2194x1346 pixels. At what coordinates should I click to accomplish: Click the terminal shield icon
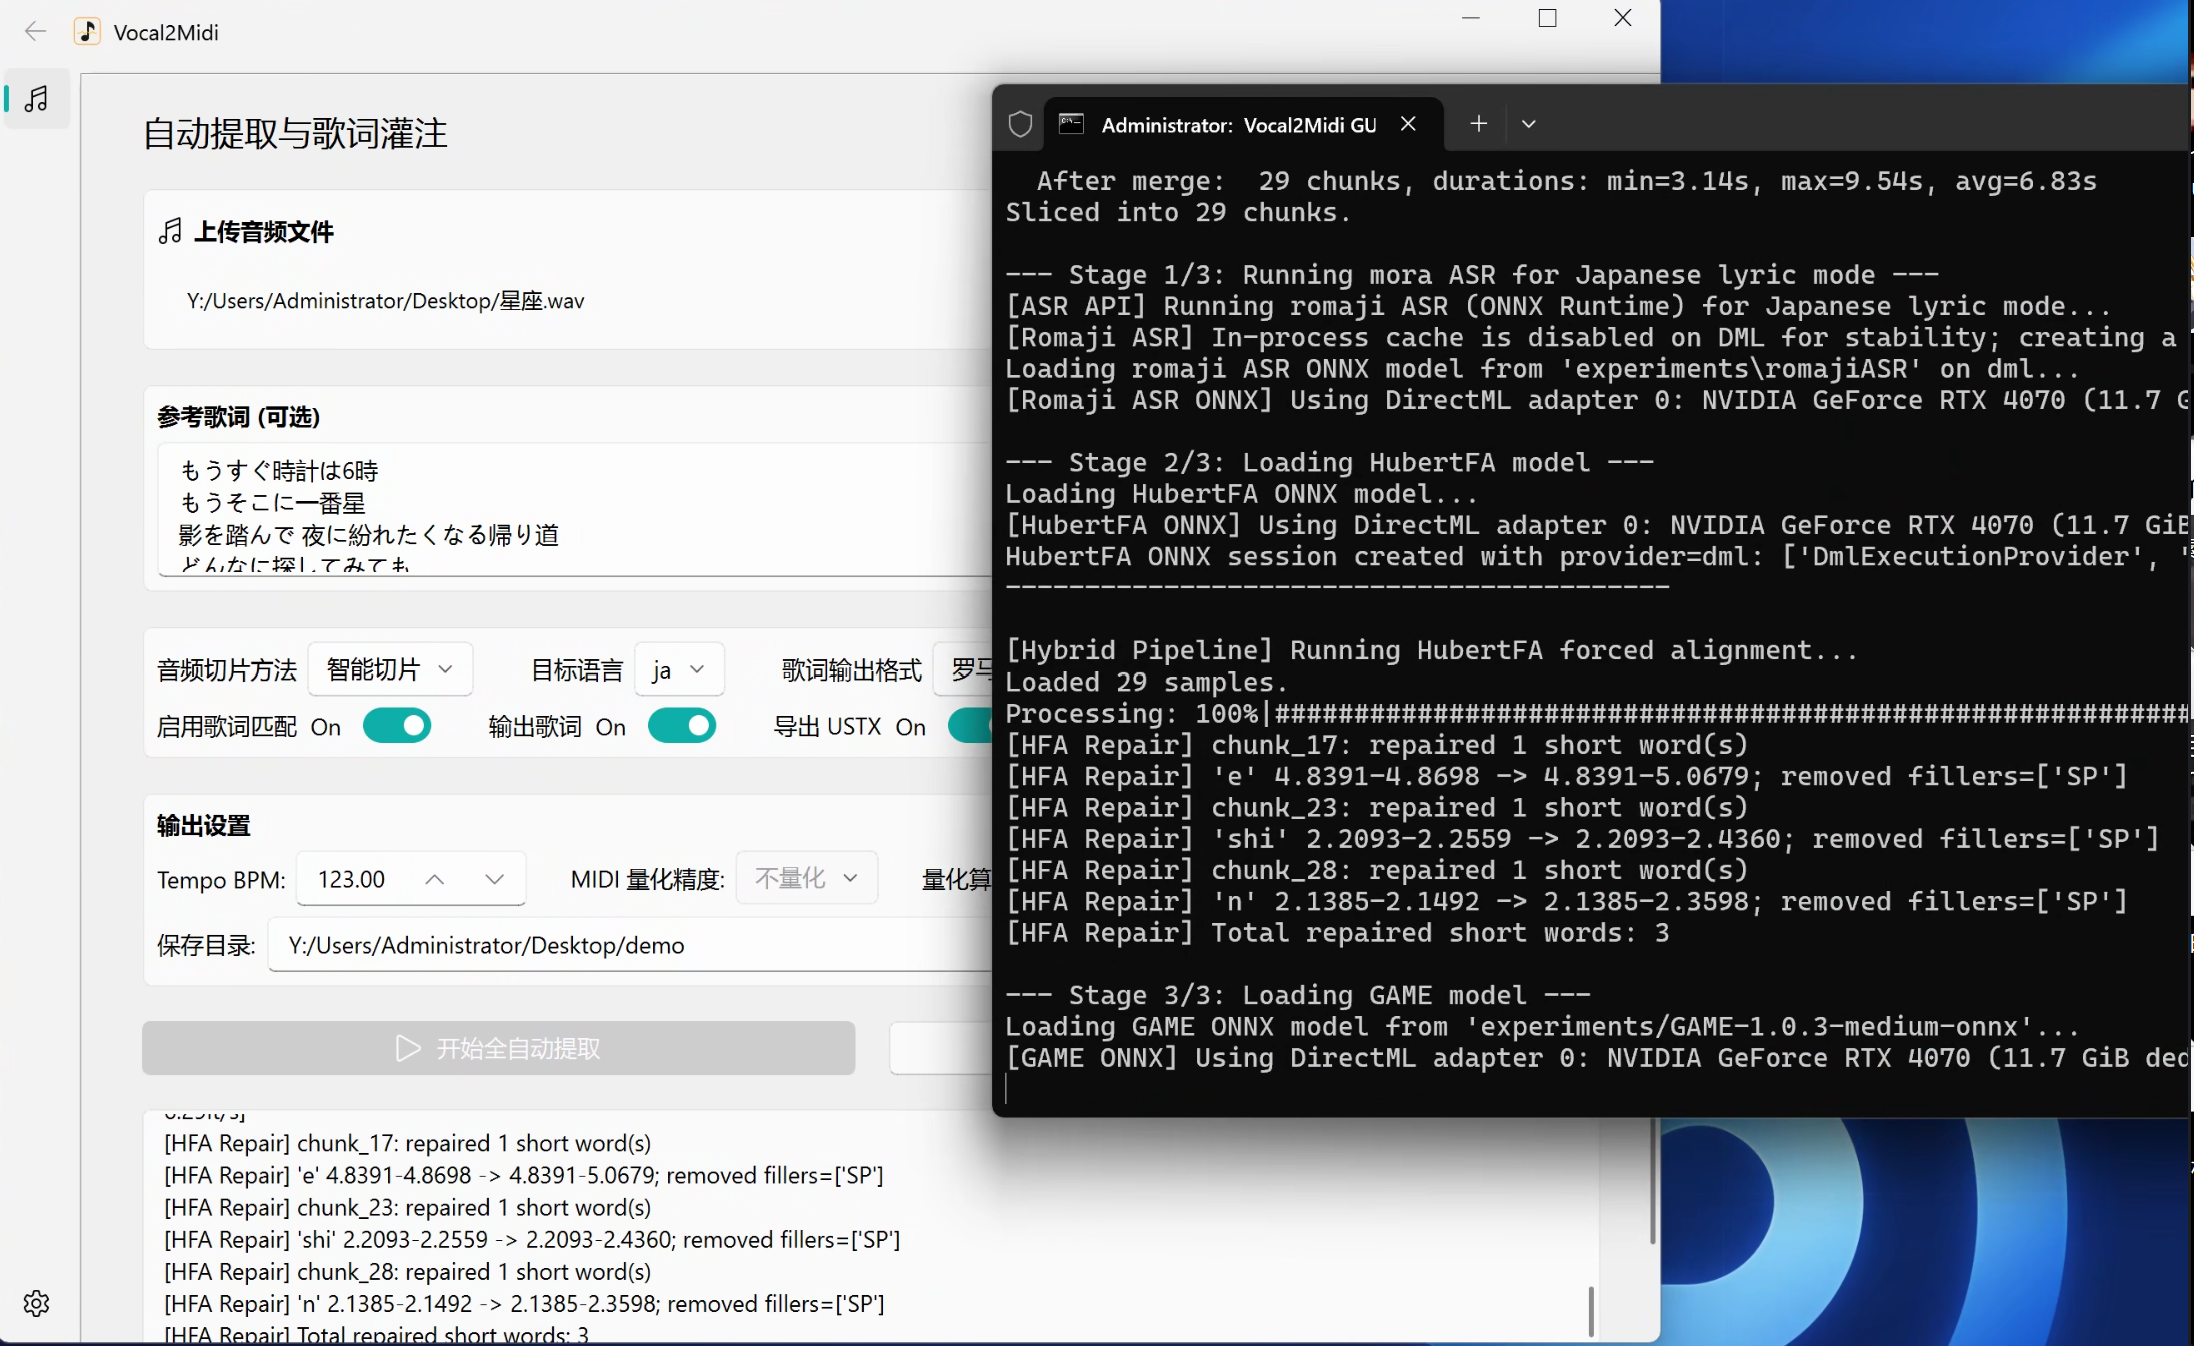(x=1020, y=124)
